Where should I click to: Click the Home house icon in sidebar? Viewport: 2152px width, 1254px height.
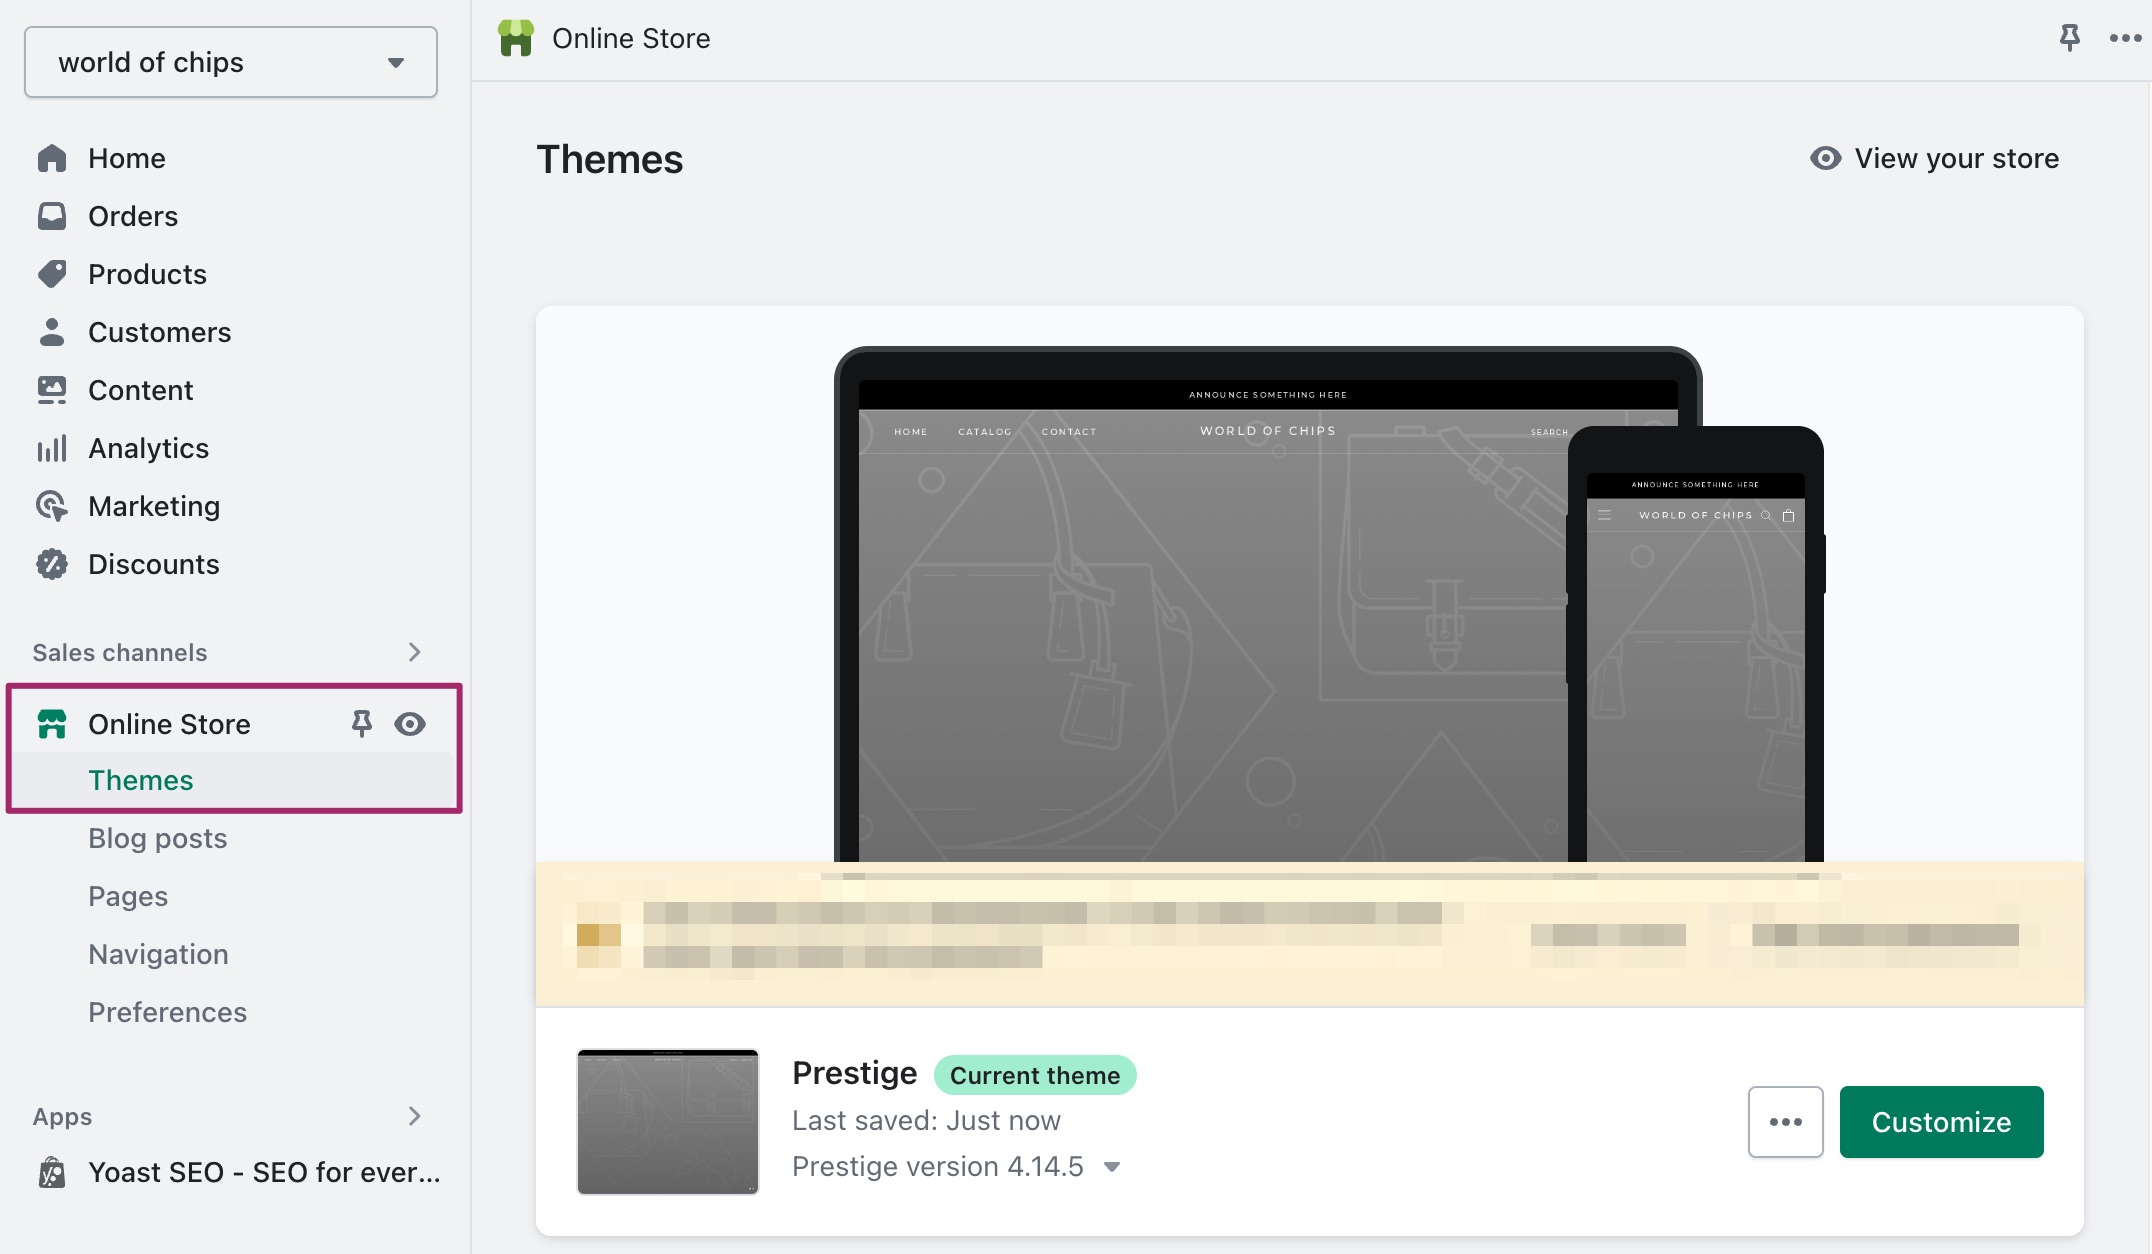(x=51, y=158)
